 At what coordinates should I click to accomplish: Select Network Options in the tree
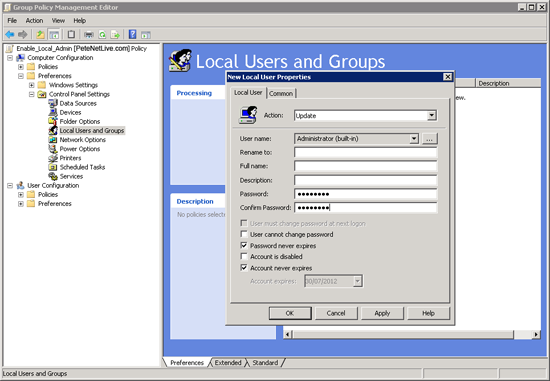(x=82, y=140)
